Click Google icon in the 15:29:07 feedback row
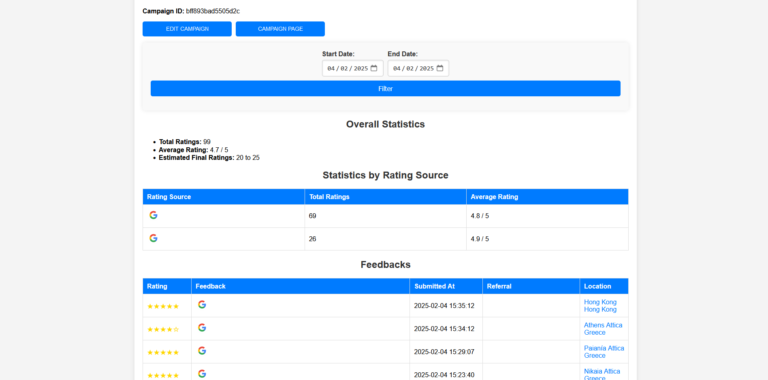Viewport: 768px width, 380px height. tap(202, 351)
